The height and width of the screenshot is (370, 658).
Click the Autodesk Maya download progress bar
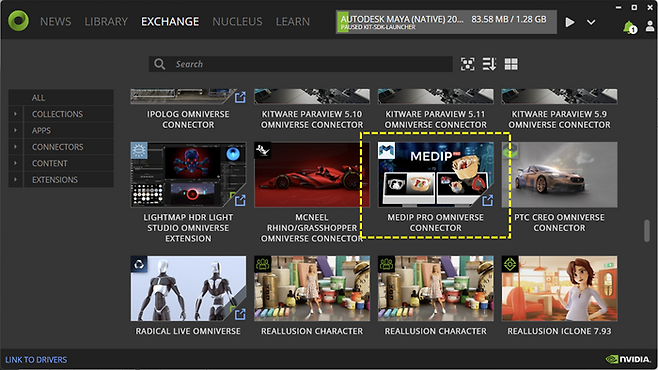(x=446, y=22)
